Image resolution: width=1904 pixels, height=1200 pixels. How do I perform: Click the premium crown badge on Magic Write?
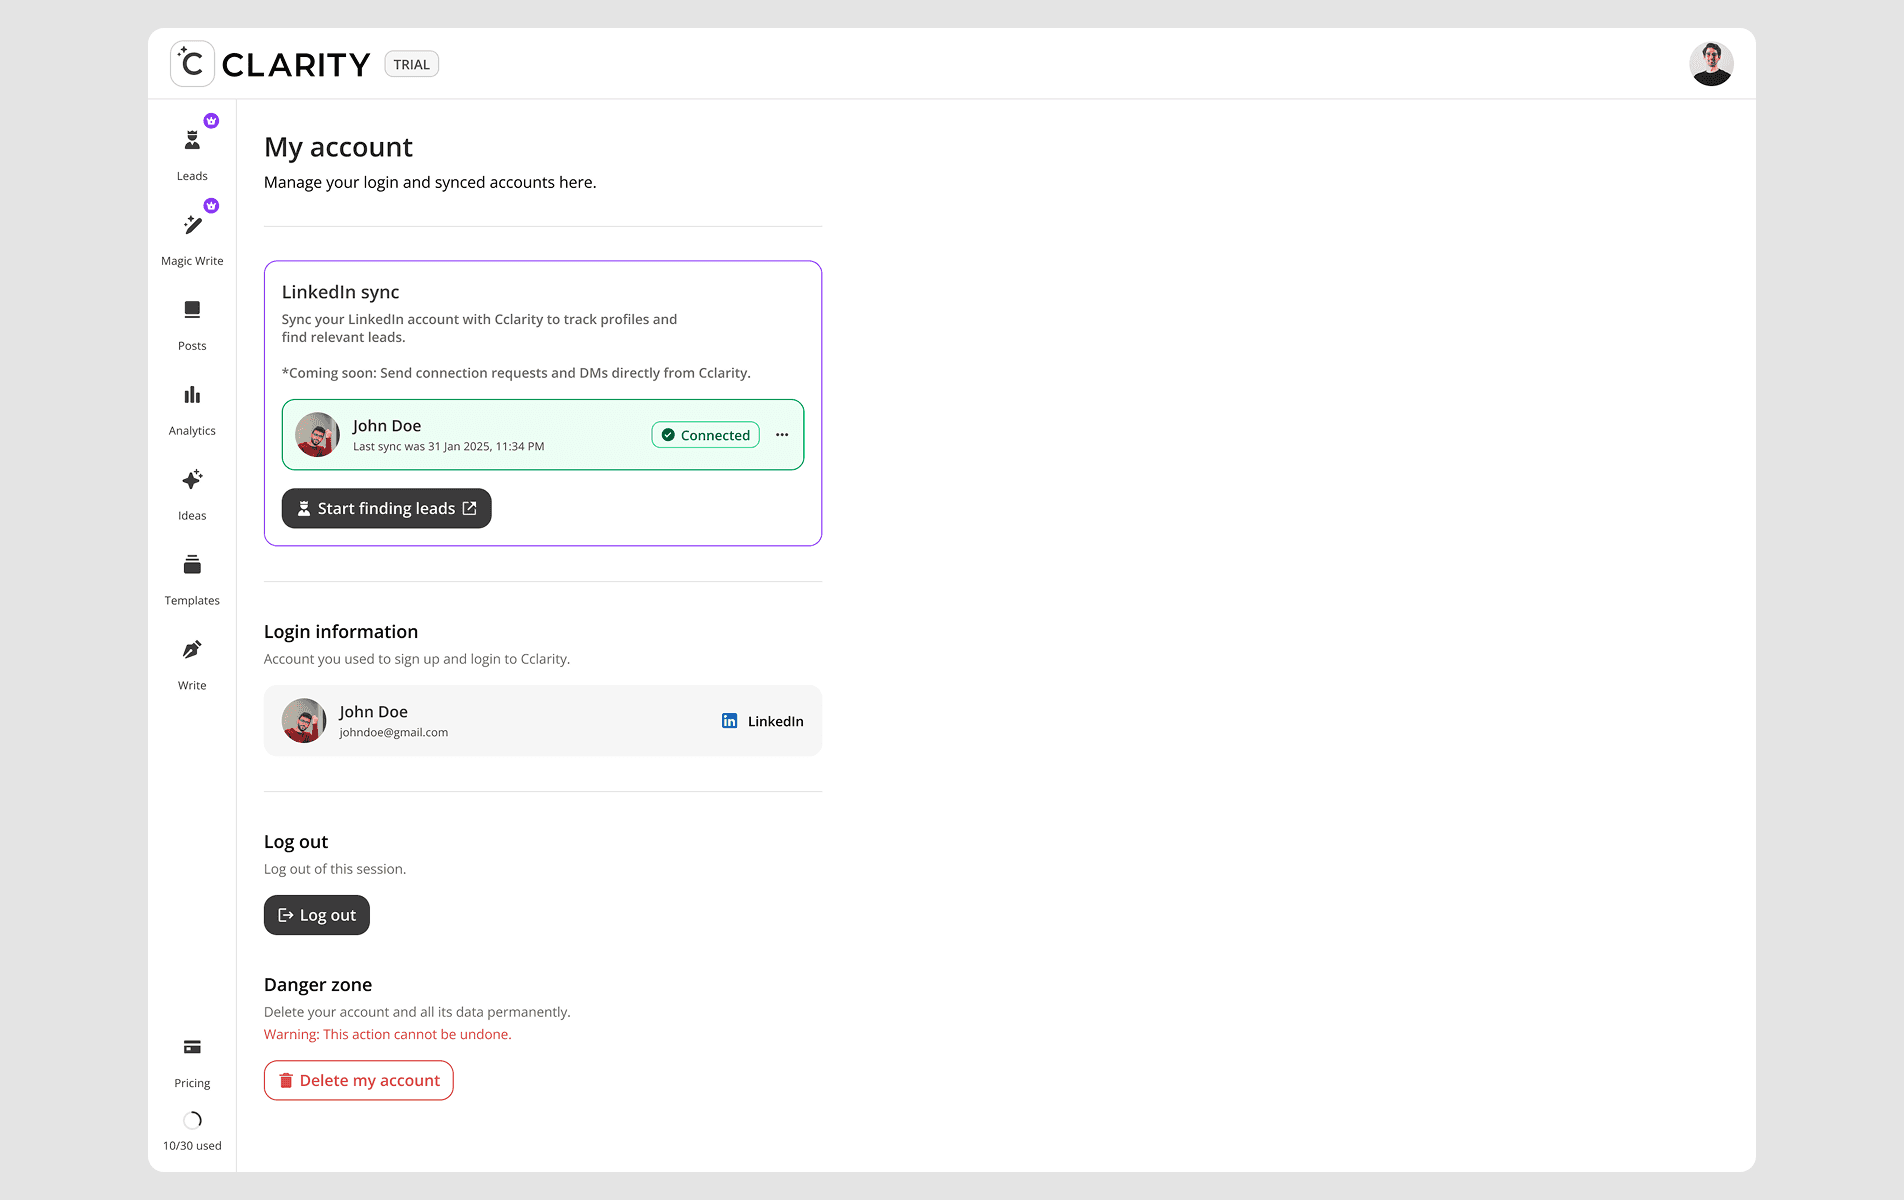click(x=211, y=206)
